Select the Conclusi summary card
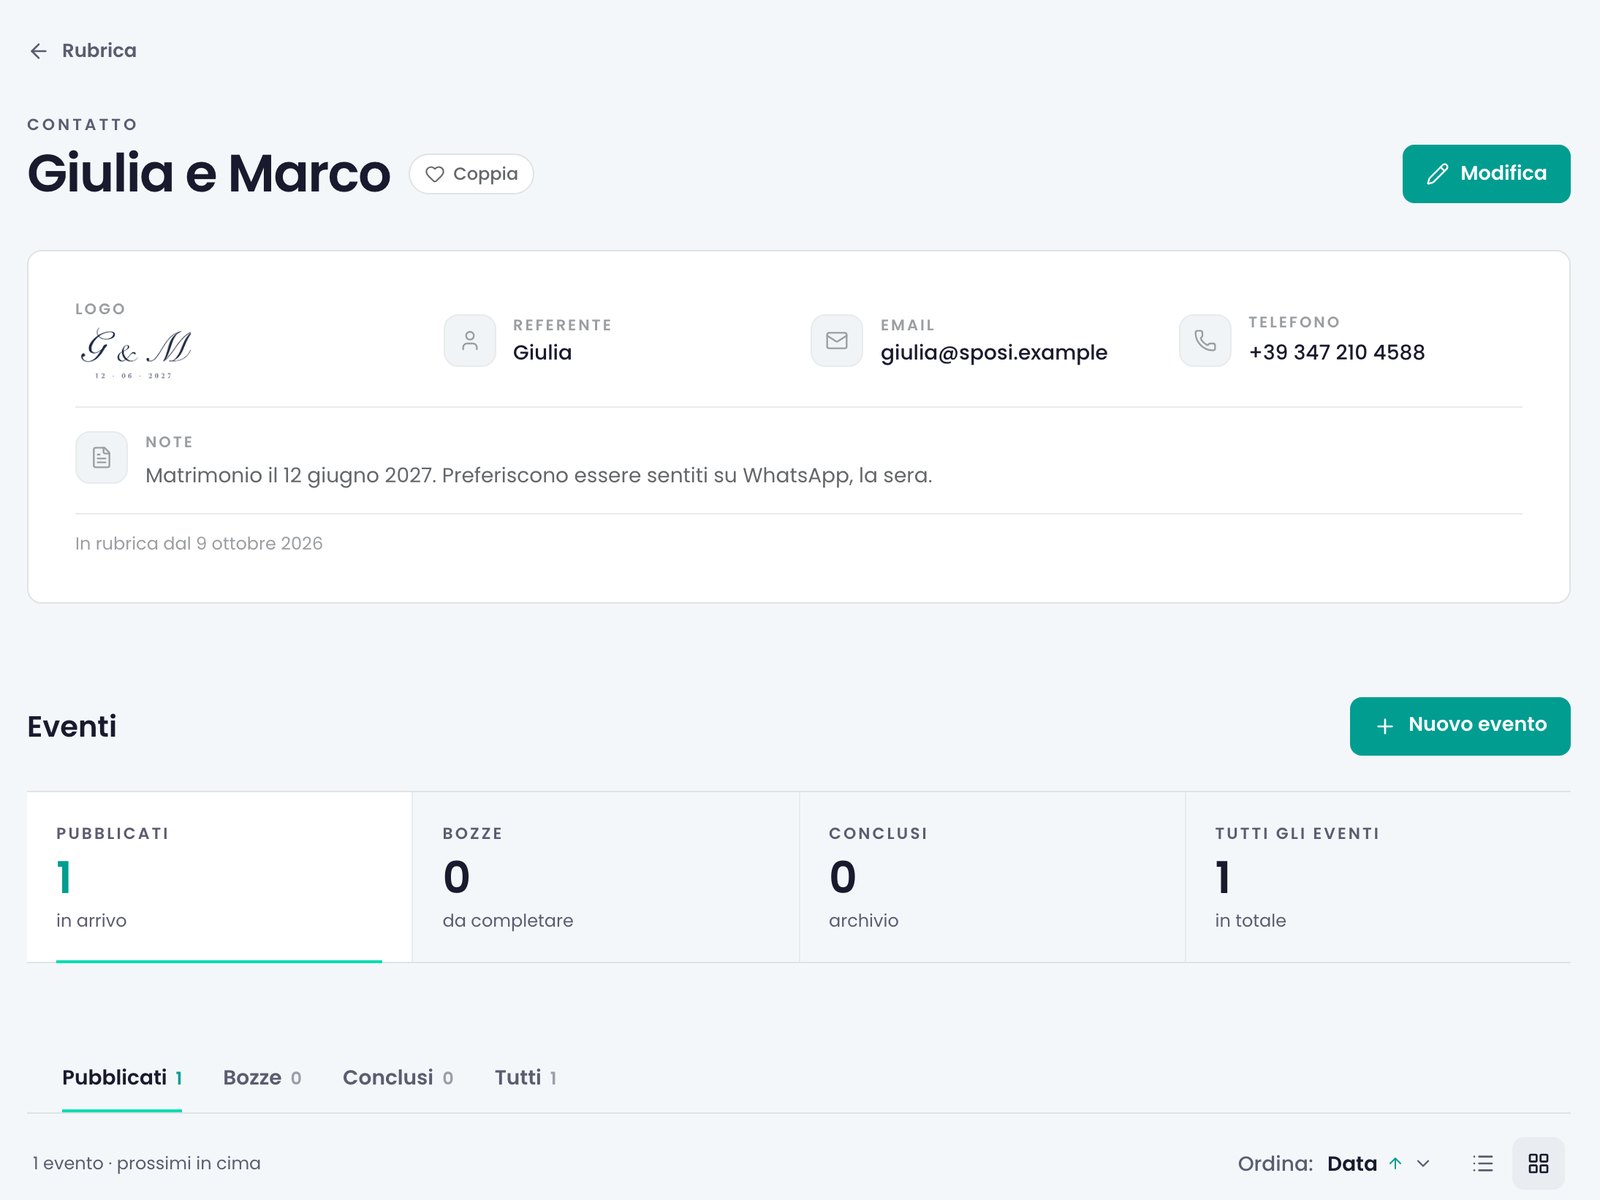The width and height of the screenshot is (1600, 1200). point(992,877)
